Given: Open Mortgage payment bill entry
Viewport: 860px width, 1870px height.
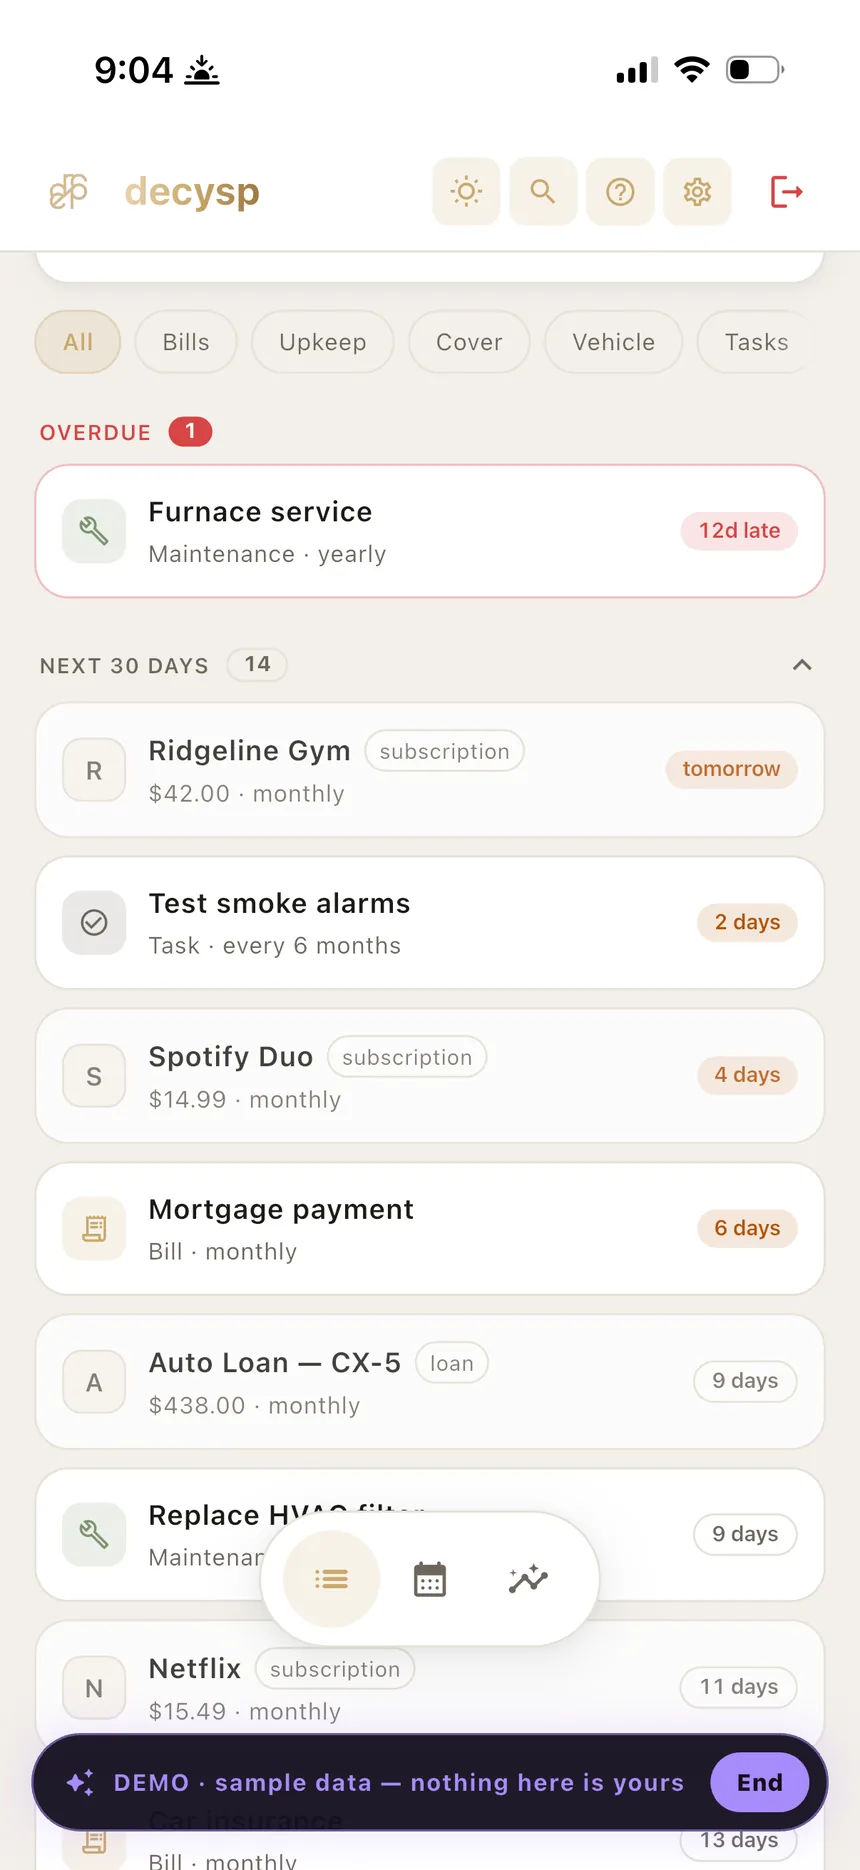Looking at the screenshot, I should click(430, 1228).
